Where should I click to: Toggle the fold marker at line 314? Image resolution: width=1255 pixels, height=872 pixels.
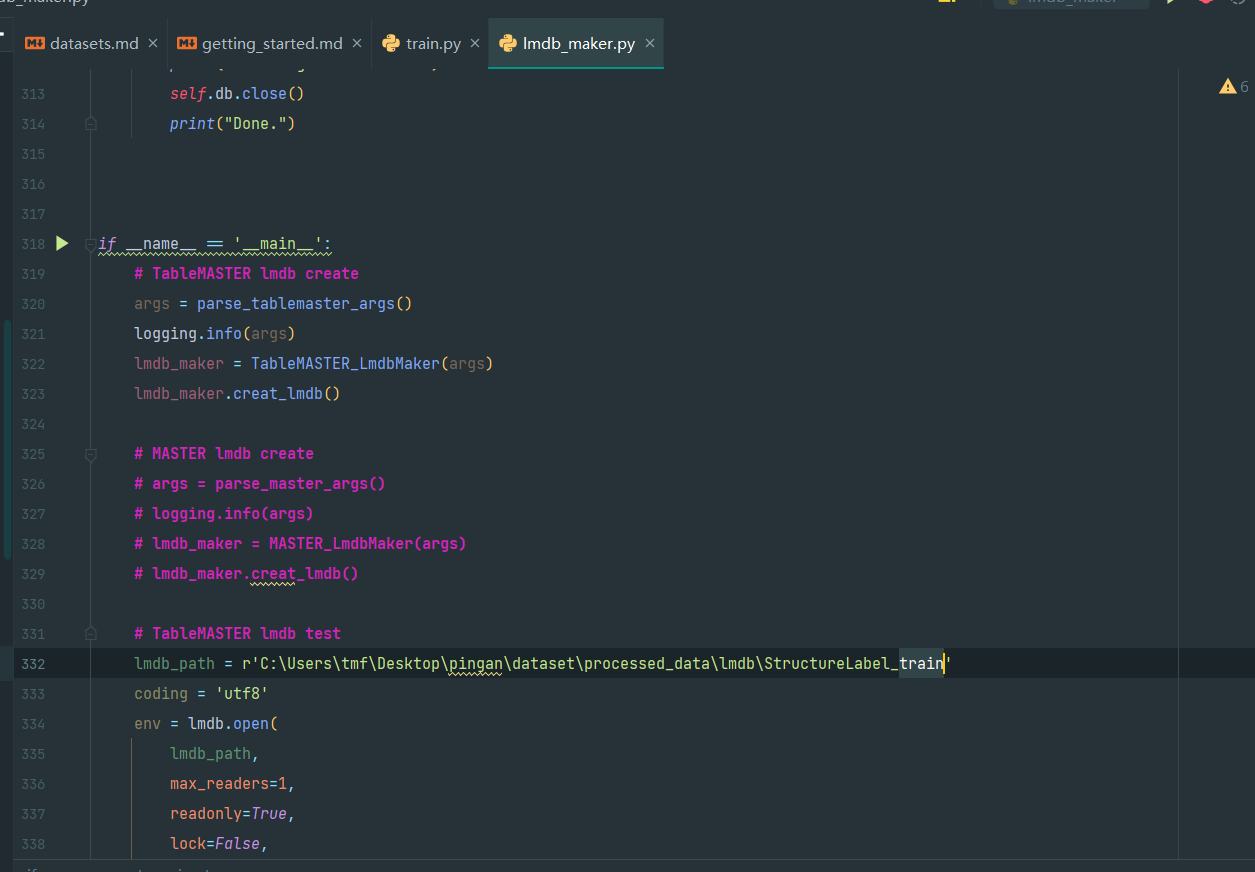tap(91, 123)
